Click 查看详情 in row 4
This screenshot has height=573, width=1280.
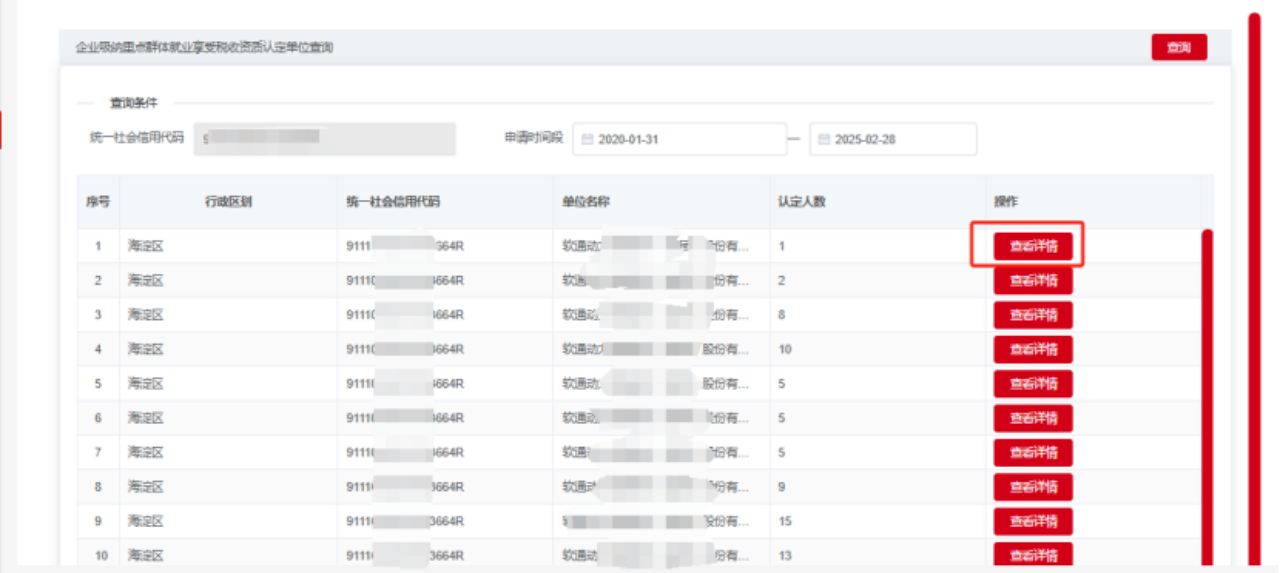[1033, 349]
